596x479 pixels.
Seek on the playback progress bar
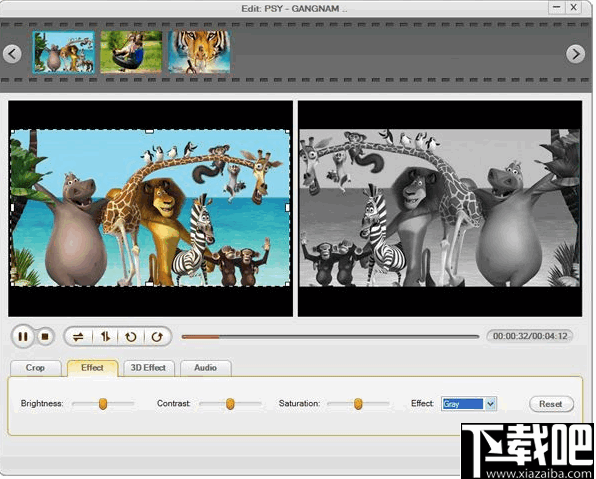click(330, 337)
